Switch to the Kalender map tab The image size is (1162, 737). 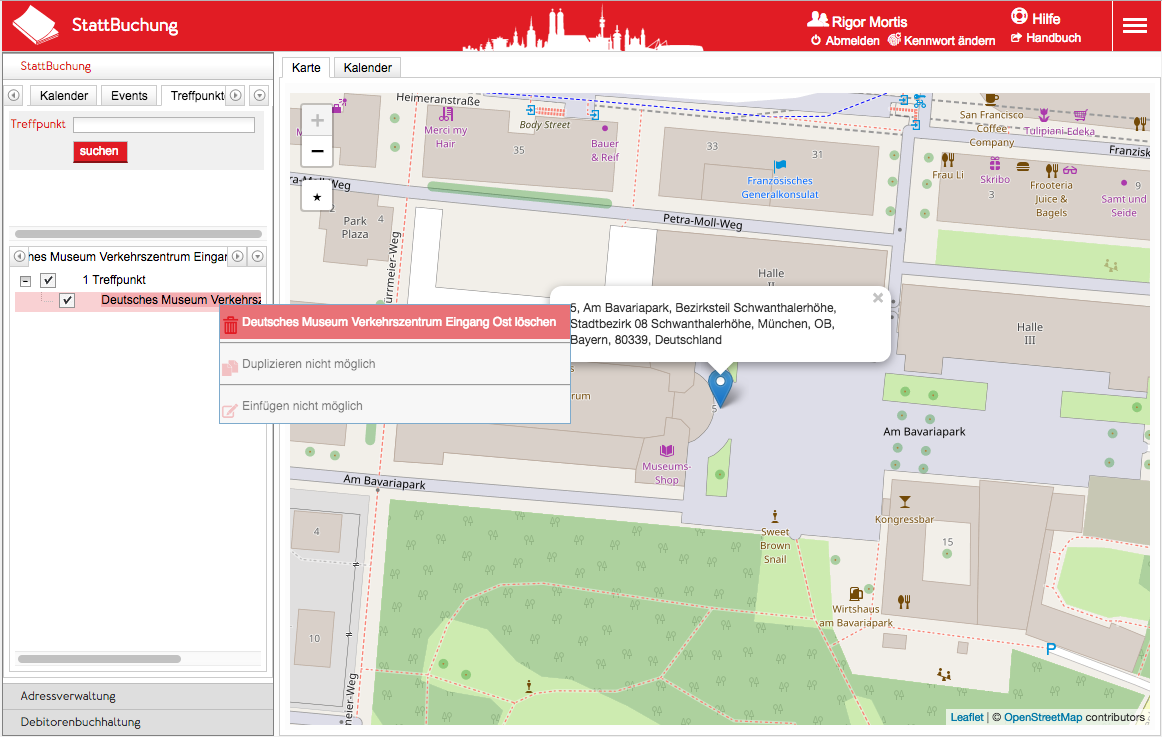(367, 67)
